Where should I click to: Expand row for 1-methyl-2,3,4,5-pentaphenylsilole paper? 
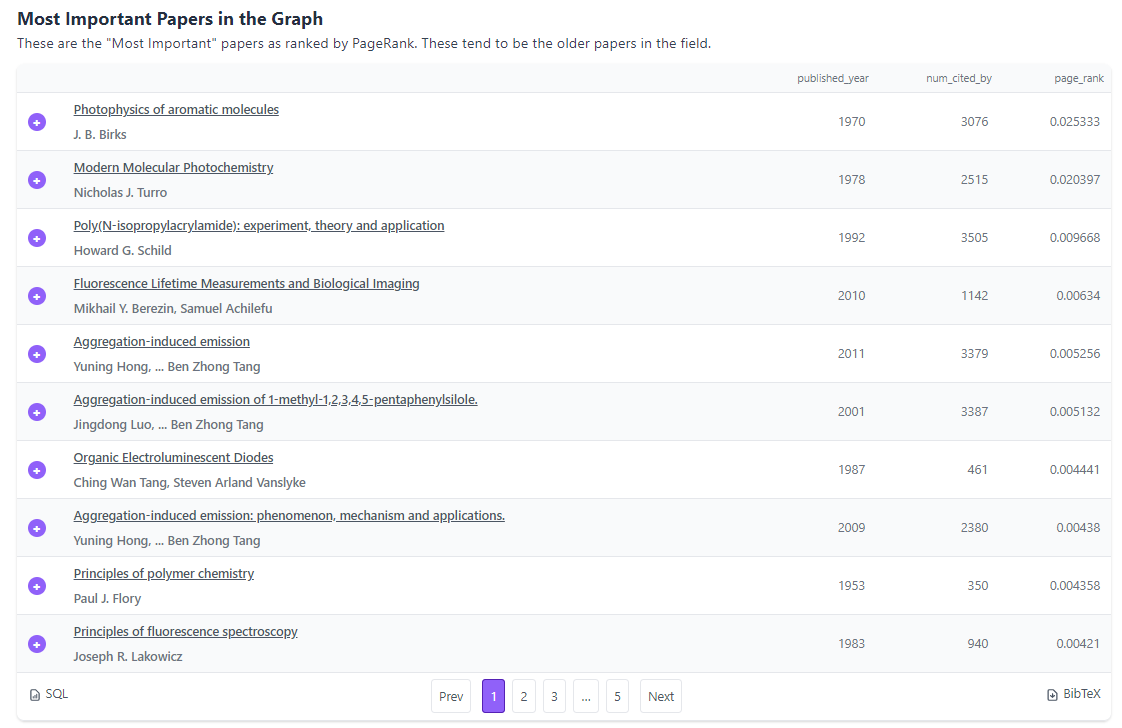[37, 412]
